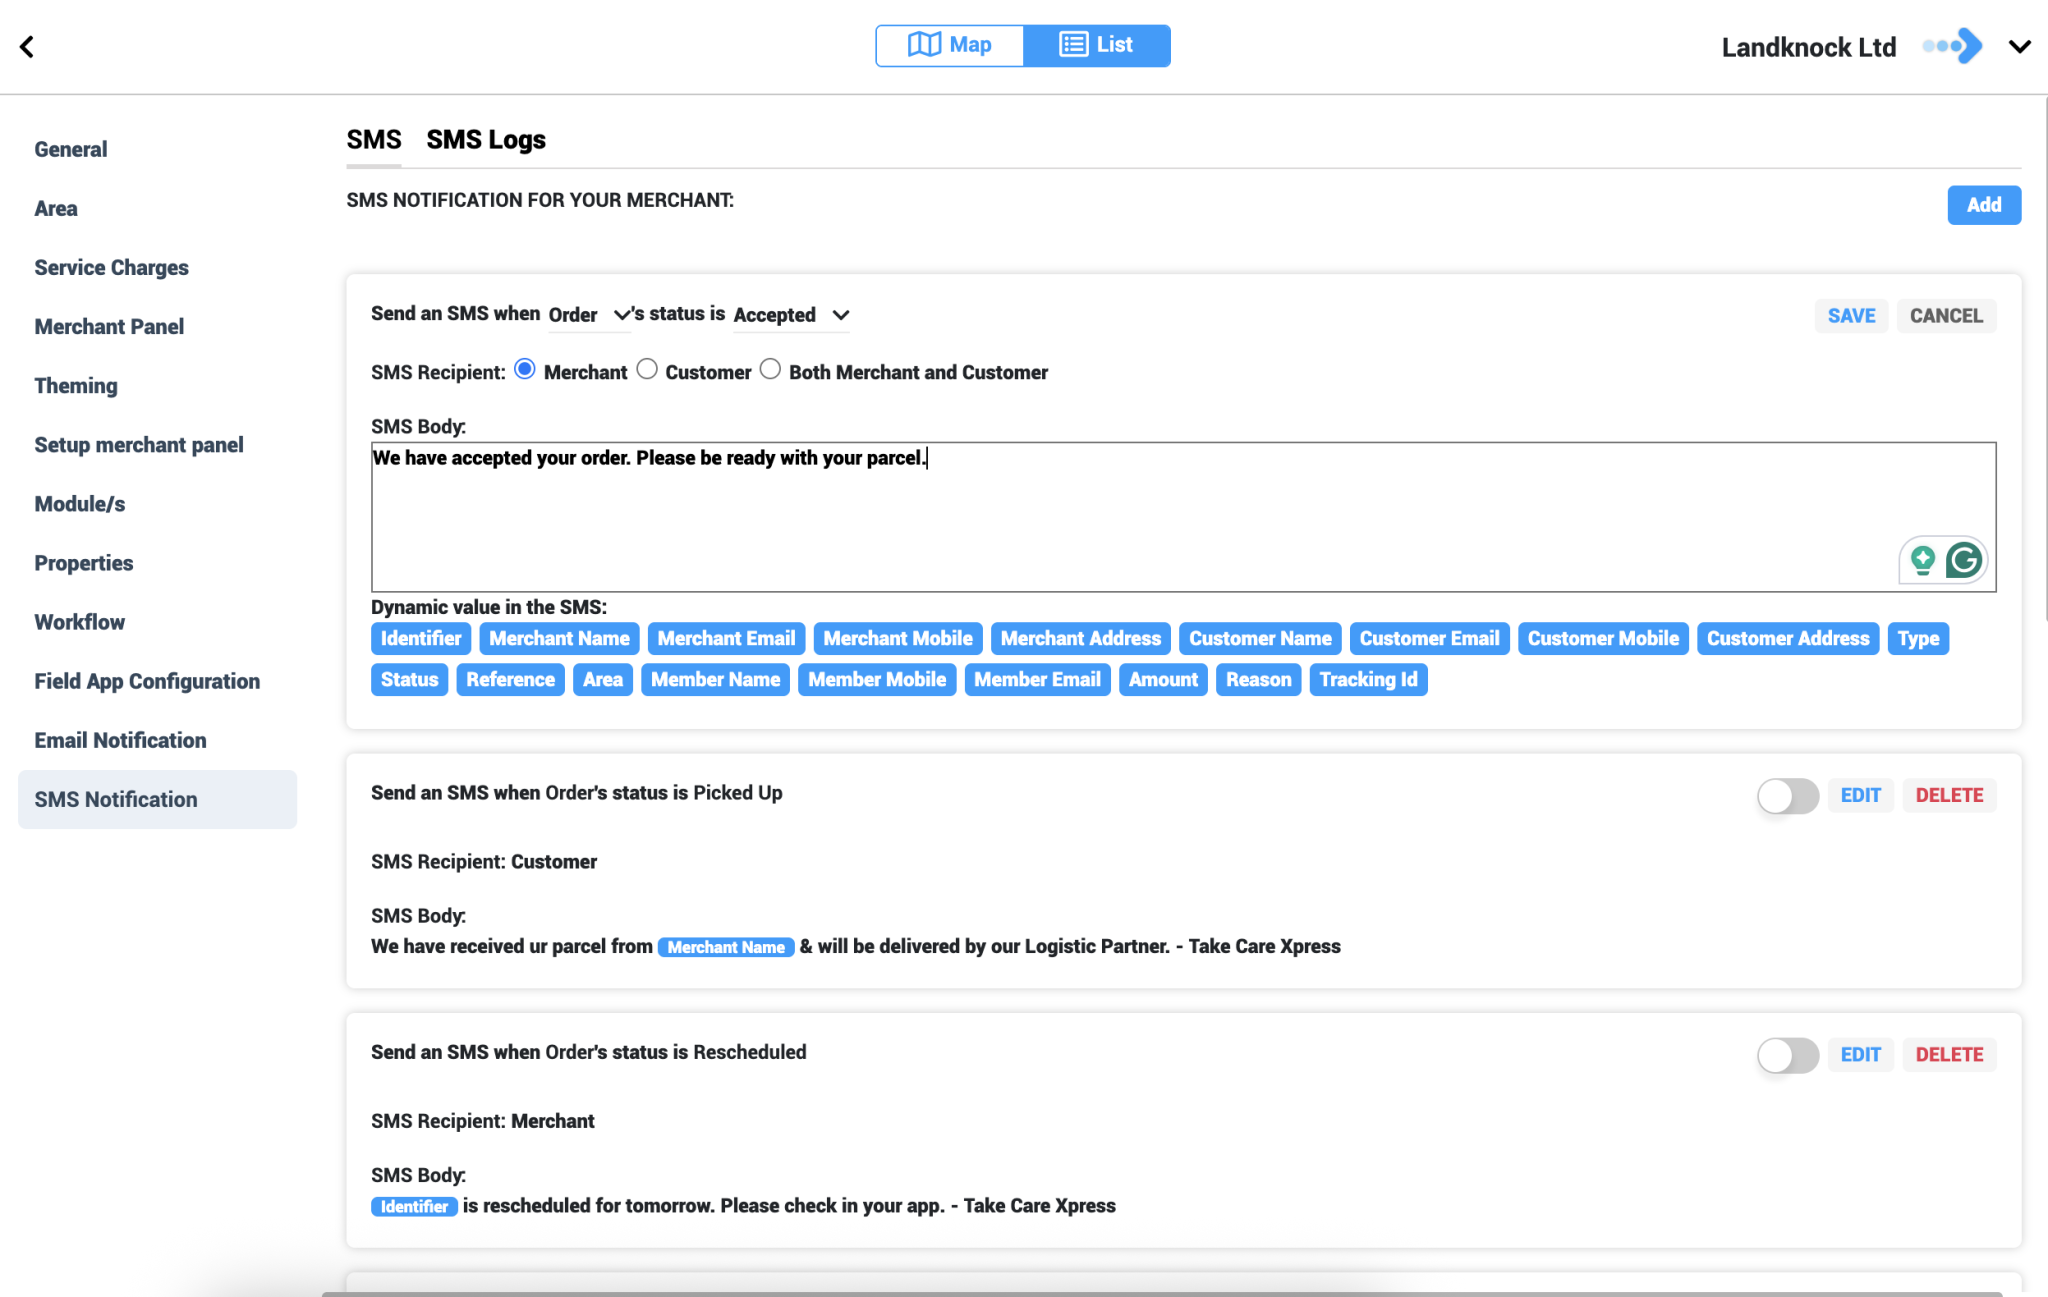2048x1297 pixels.
Task: Click the Grammarly icon in SMS body
Action: tap(1964, 560)
